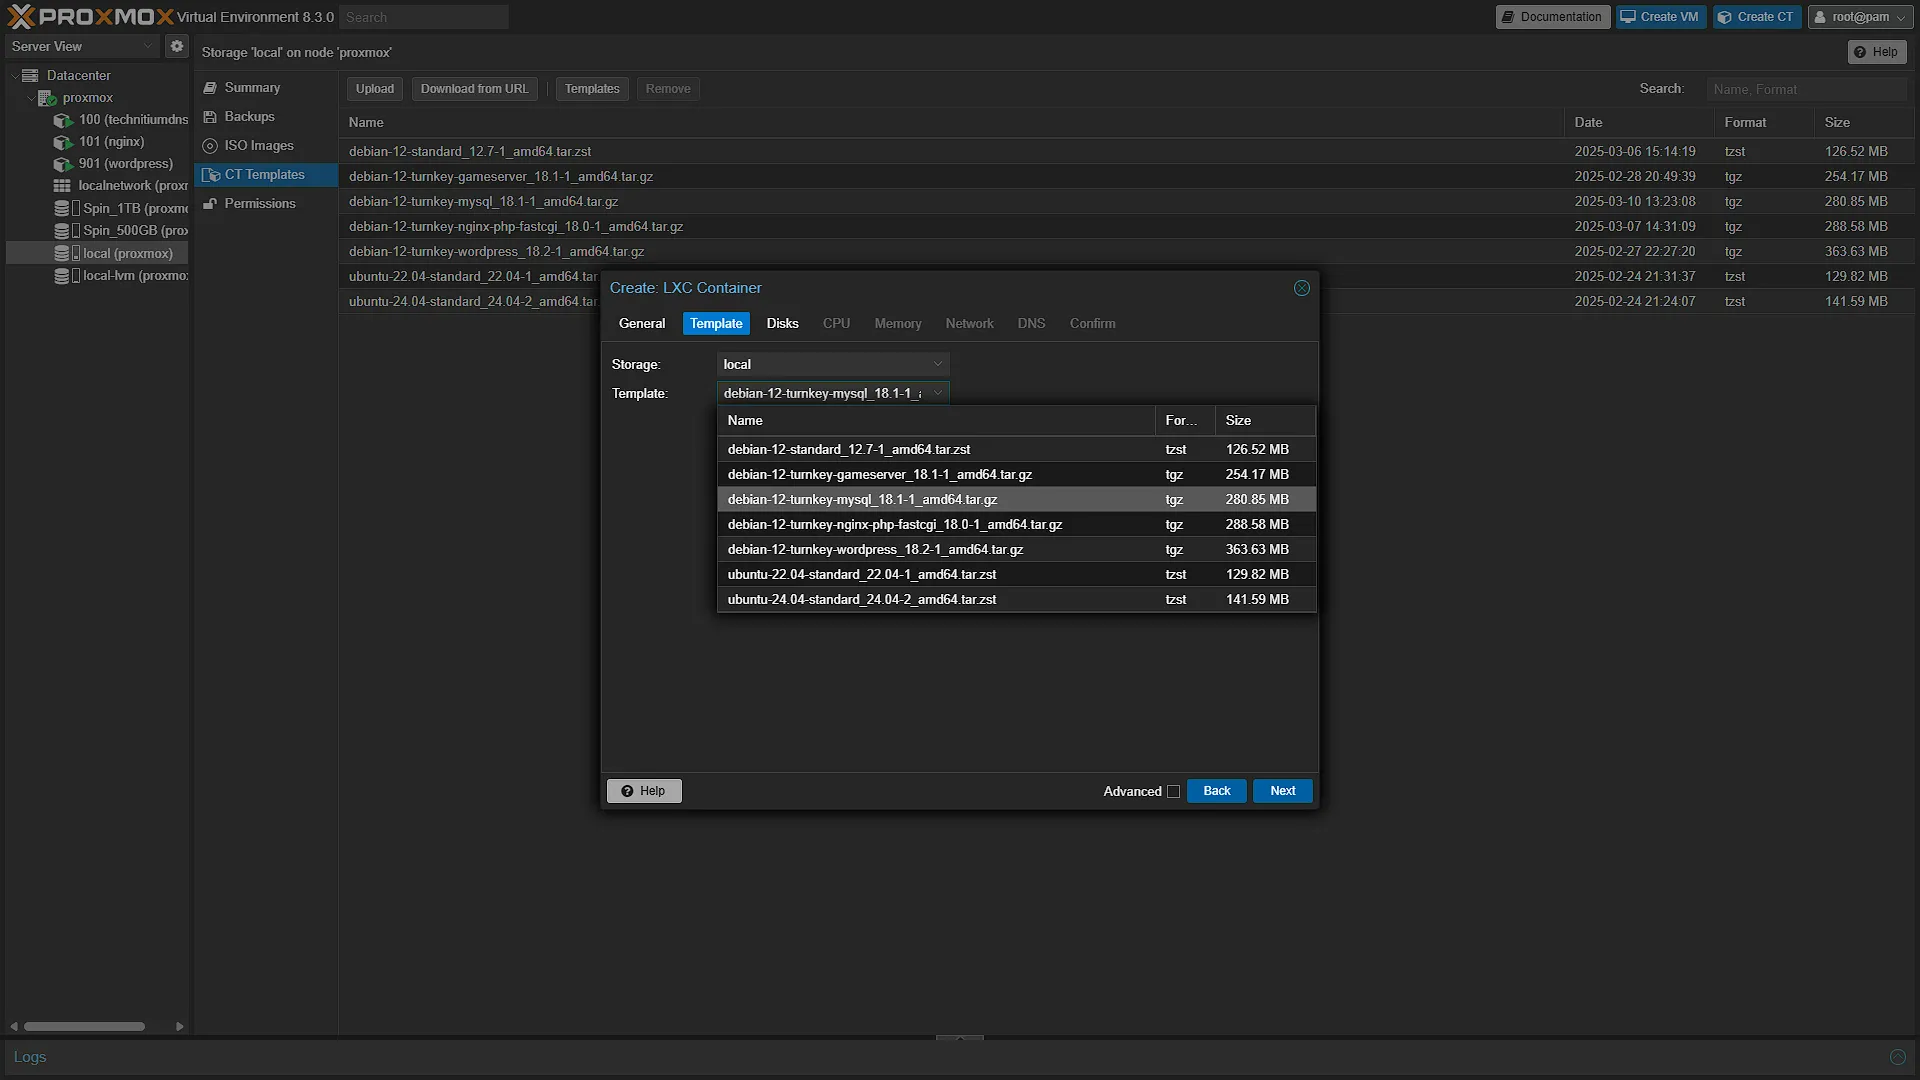Click the Create CT button
This screenshot has height=1080, width=1920.
pos(1757,17)
